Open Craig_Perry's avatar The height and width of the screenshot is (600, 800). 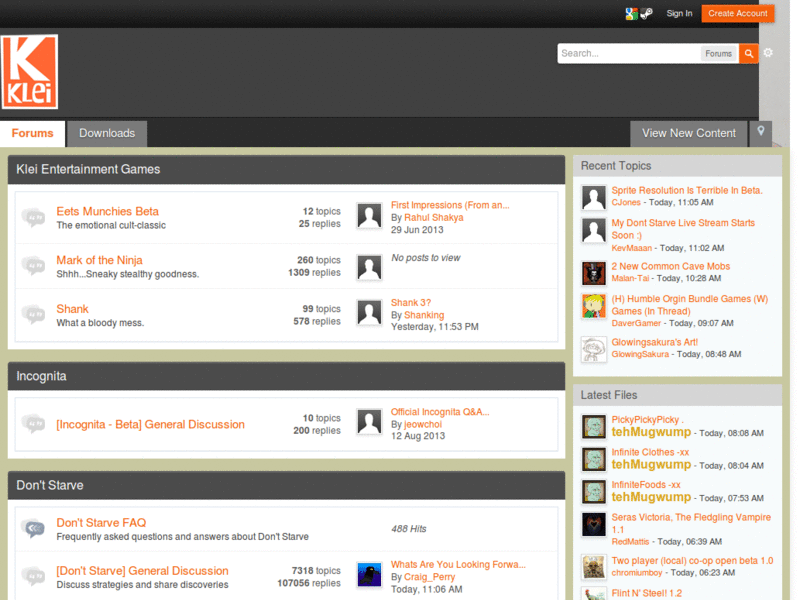[x=369, y=575]
